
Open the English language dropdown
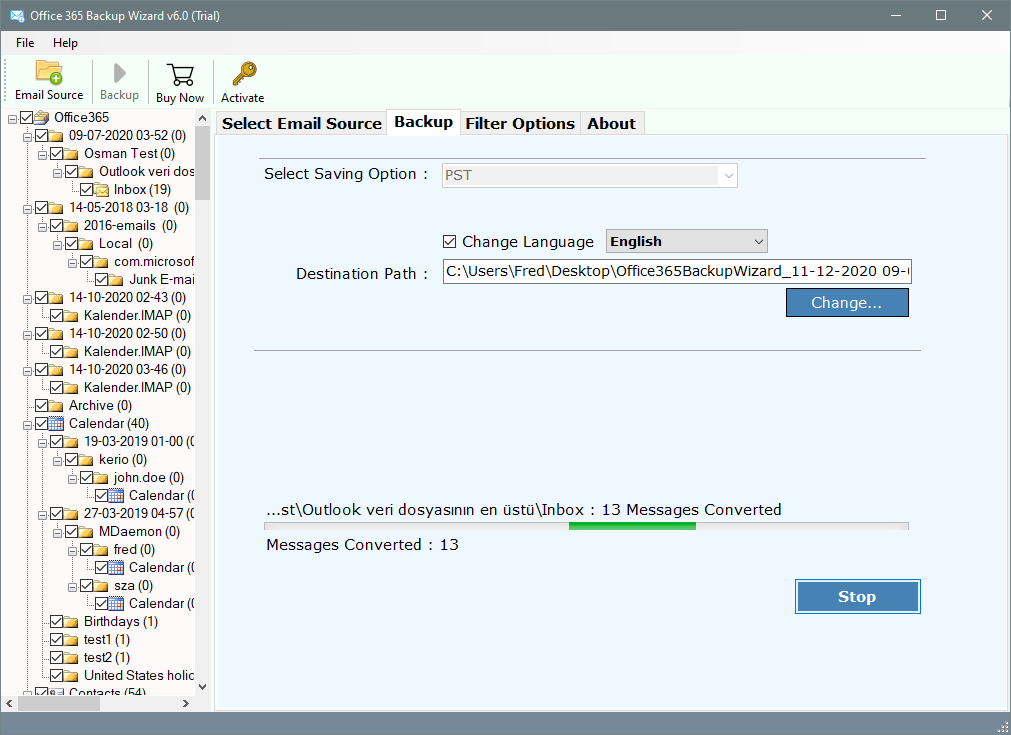click(687, 242)
